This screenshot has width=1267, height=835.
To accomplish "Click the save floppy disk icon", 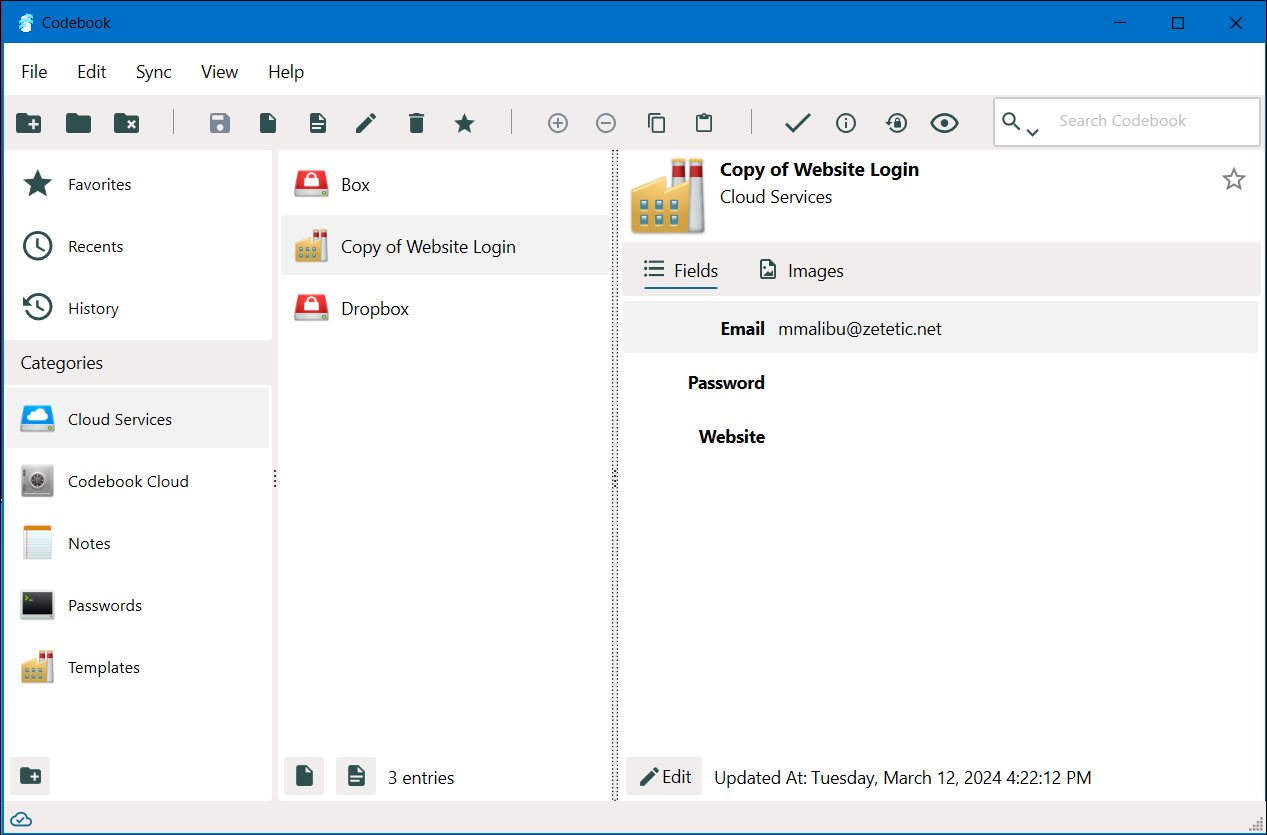I will 220,123.
